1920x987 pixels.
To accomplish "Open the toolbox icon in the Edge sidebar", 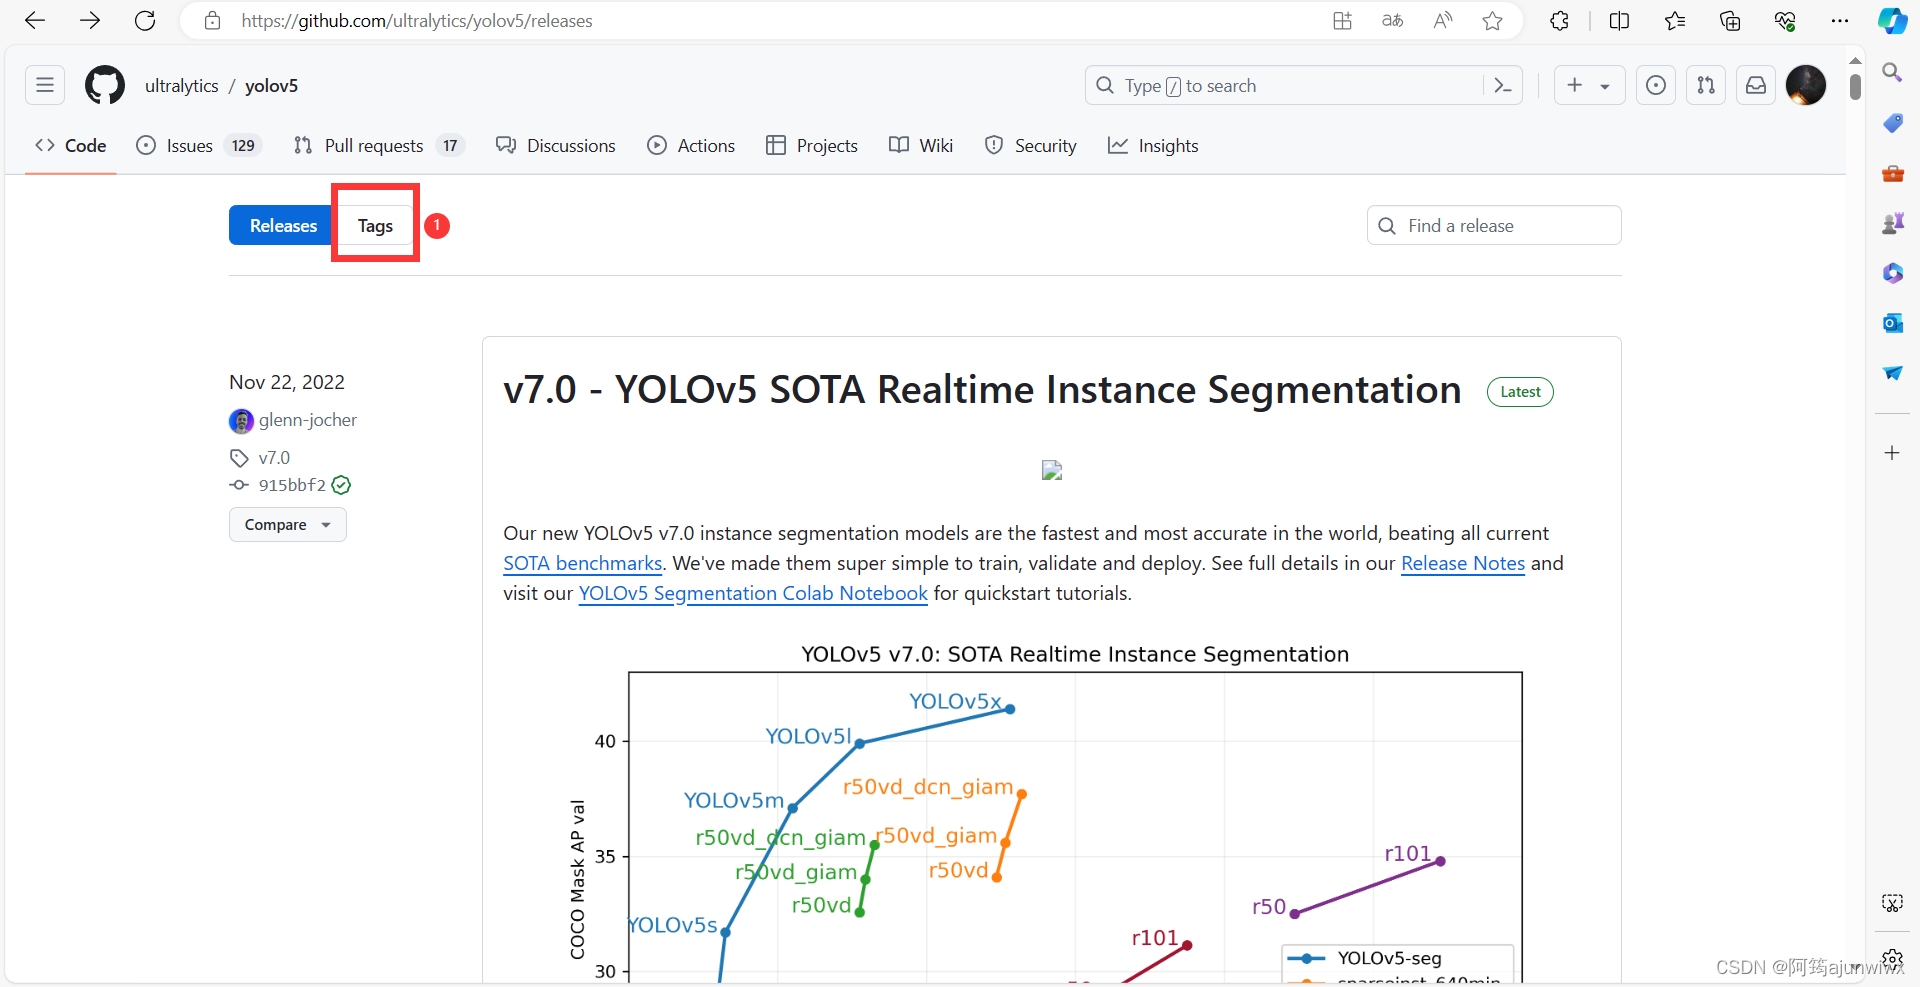I will click(x=1892, y=173).
